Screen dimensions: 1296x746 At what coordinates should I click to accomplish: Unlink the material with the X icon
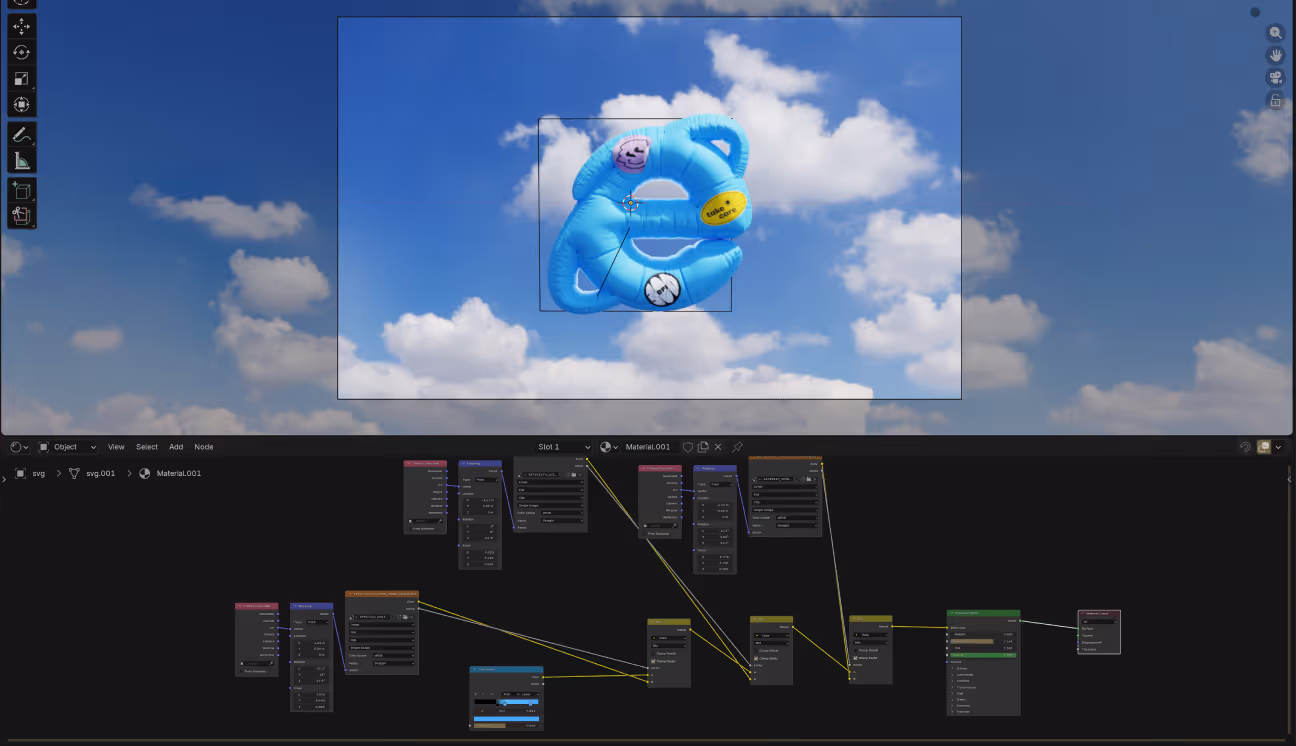point(718,447)
